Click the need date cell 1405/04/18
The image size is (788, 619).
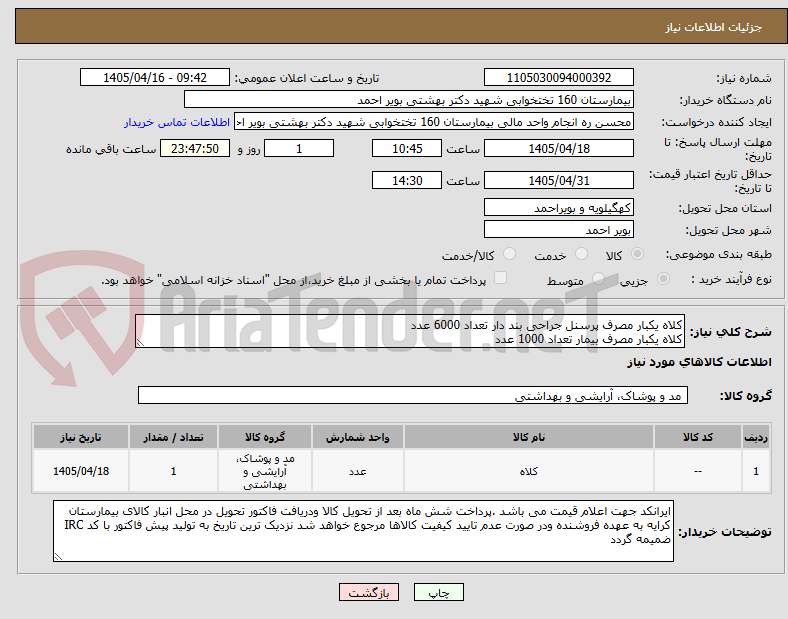[x=81, y=471]
